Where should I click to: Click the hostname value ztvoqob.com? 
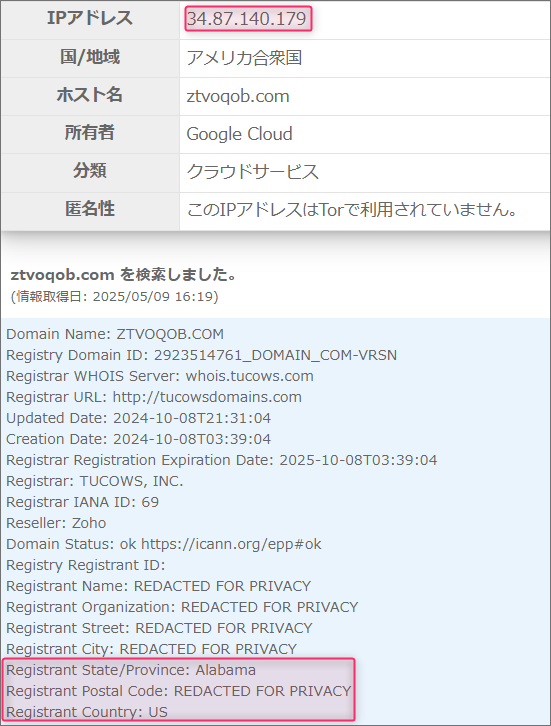238,96
